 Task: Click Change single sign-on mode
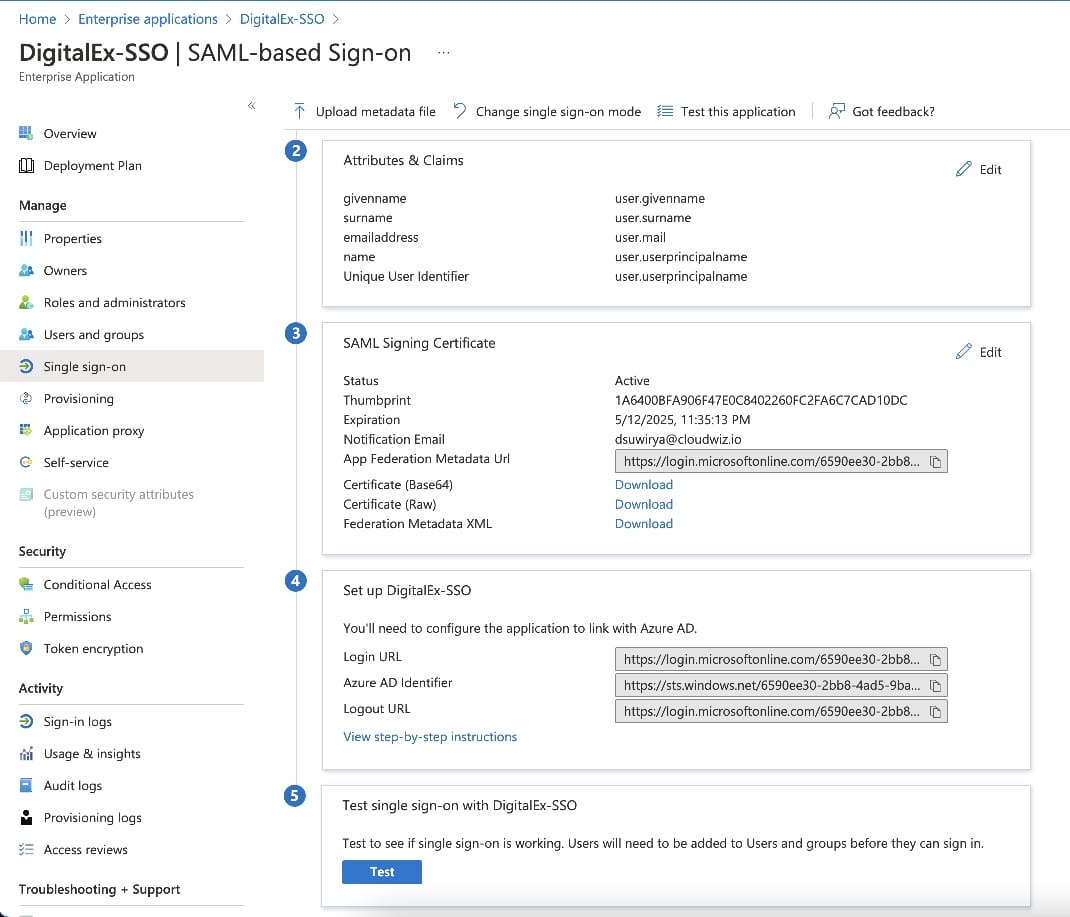tap(547, 112)
